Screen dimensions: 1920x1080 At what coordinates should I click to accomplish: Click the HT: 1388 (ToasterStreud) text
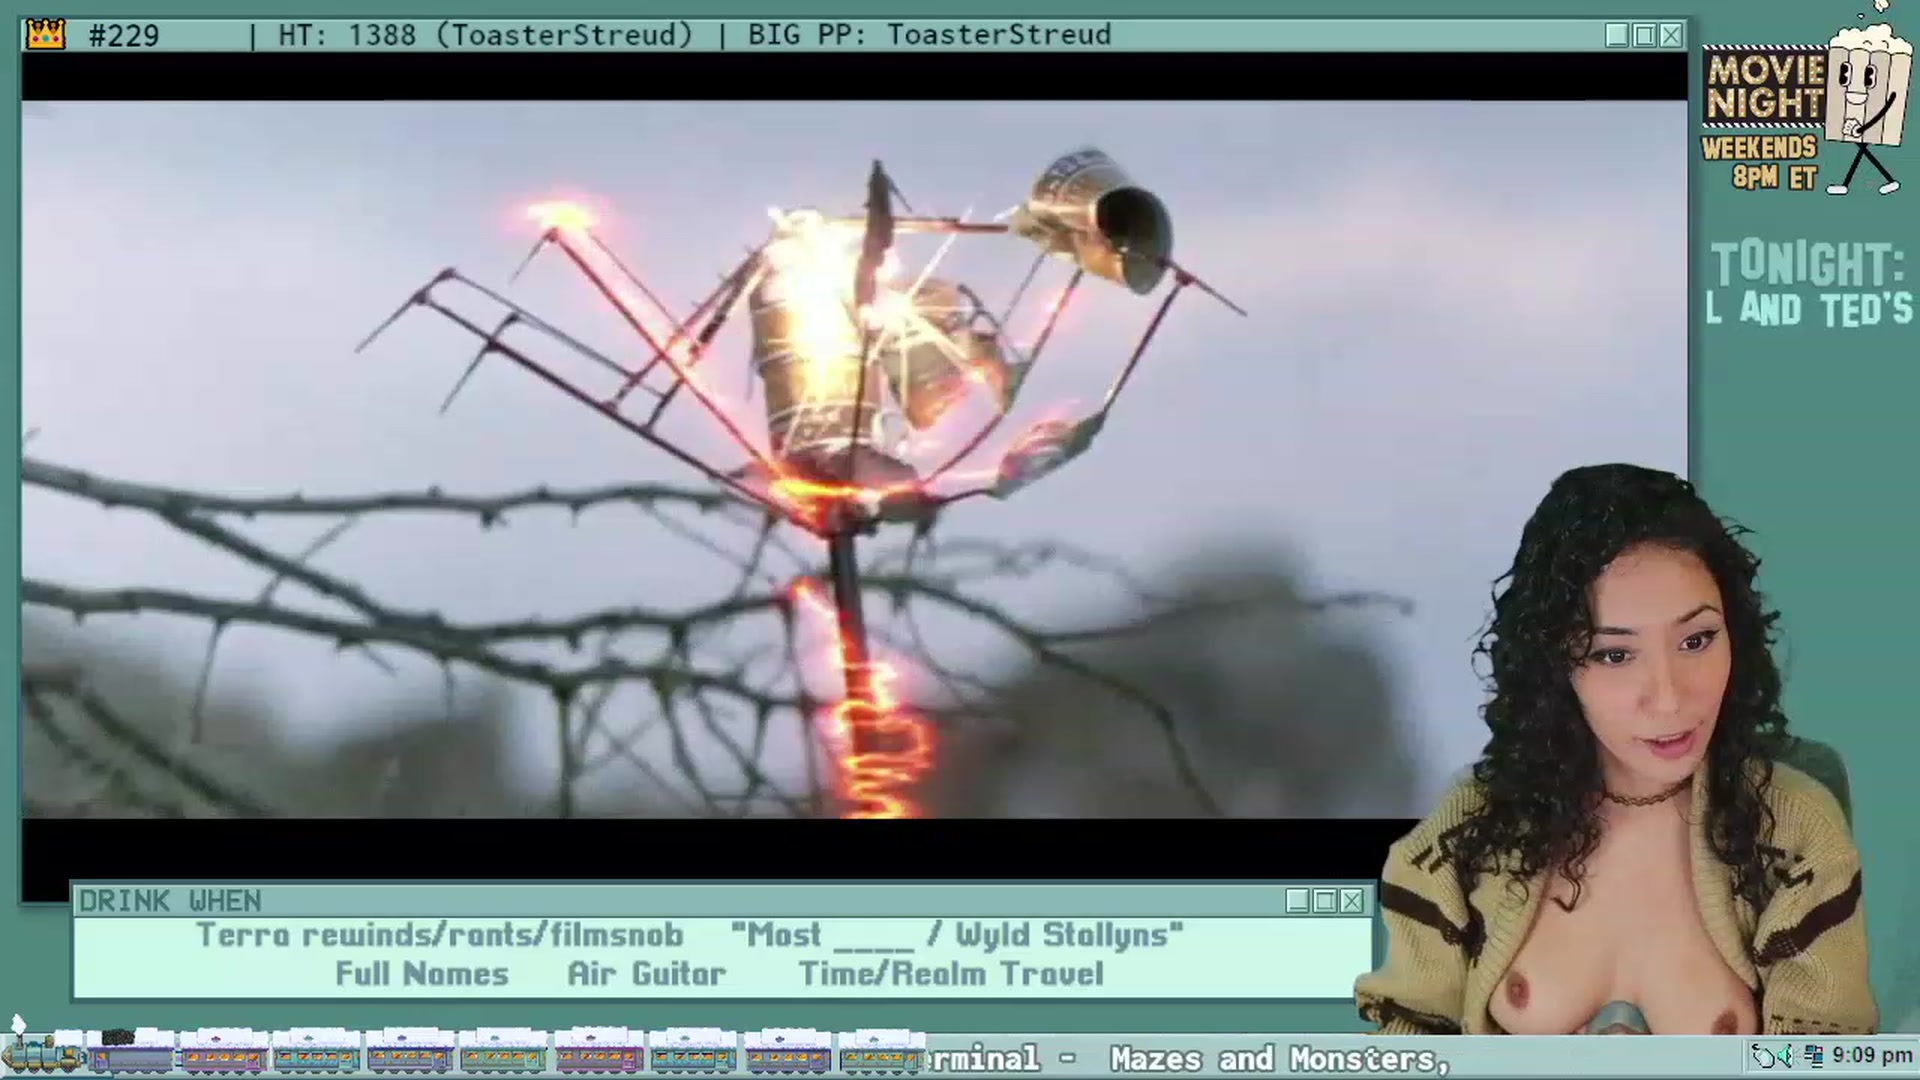pos(485,35)
